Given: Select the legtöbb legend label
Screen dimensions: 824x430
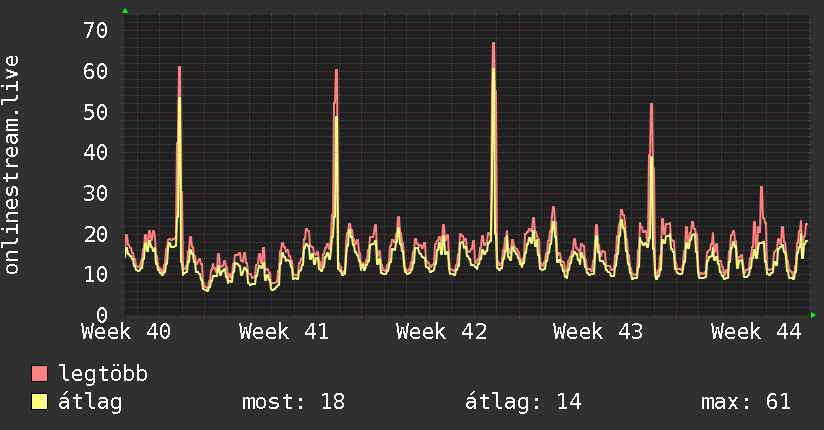Looking at the screenshot, I should click(103, 373).
